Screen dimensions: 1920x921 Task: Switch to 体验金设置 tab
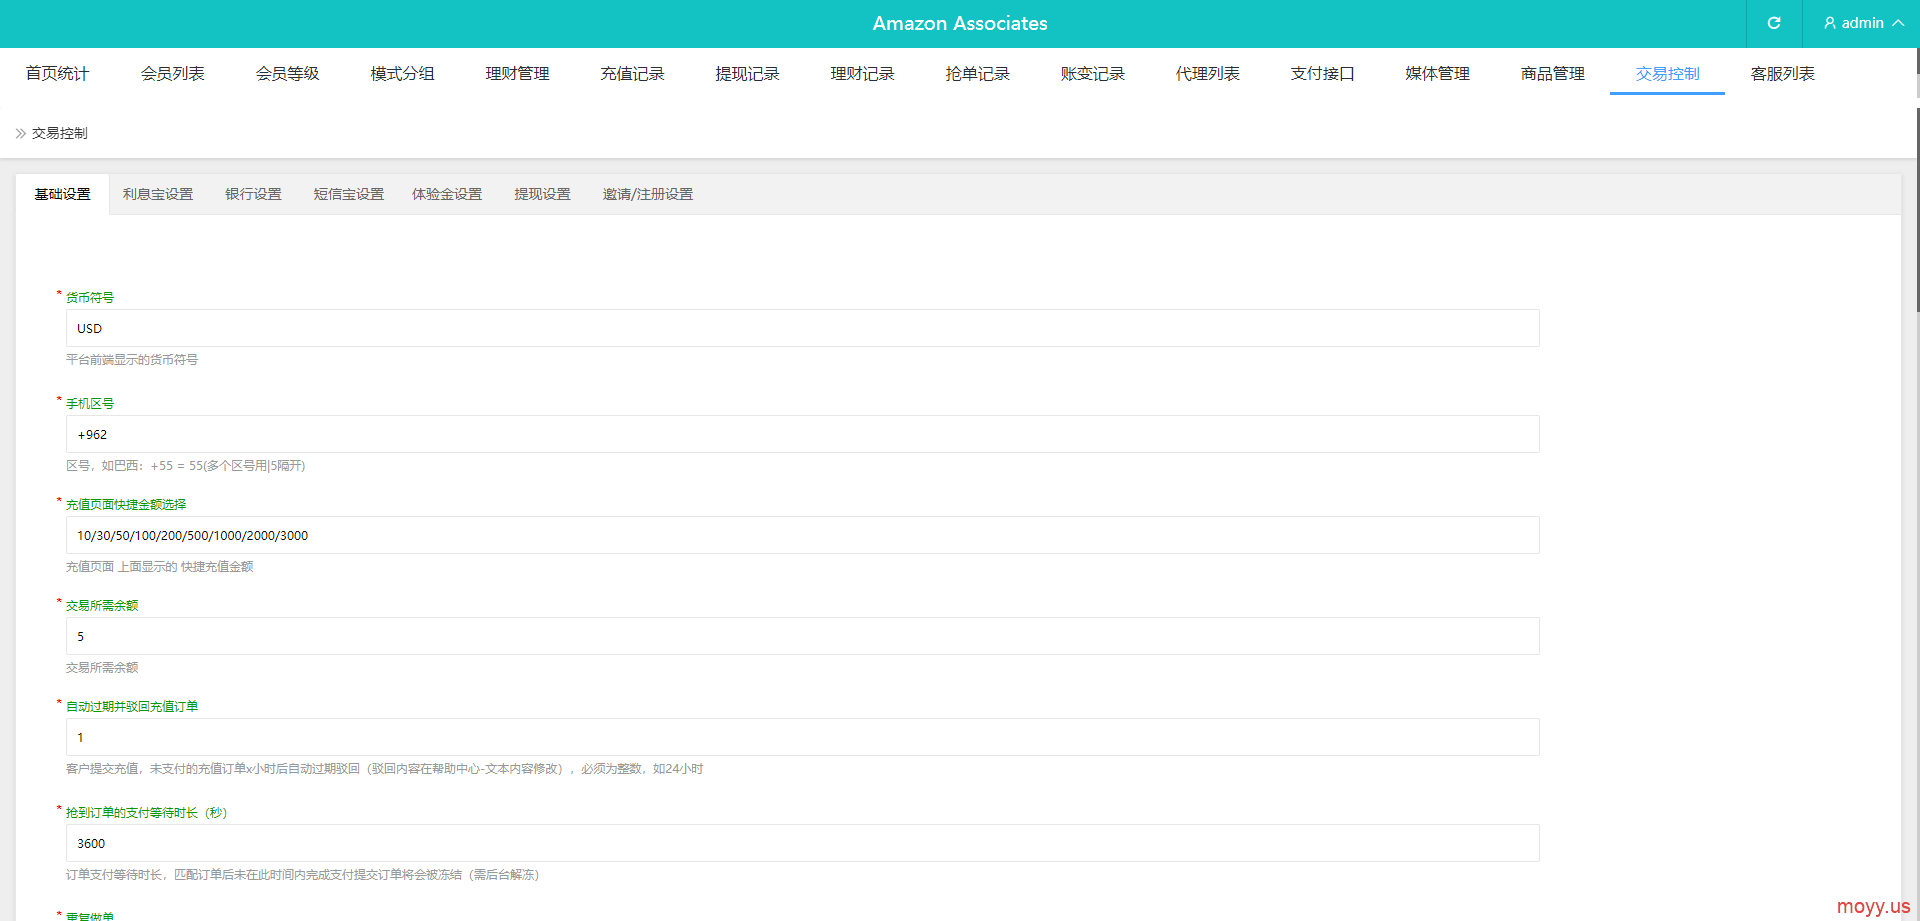click(x=447, y=194)
